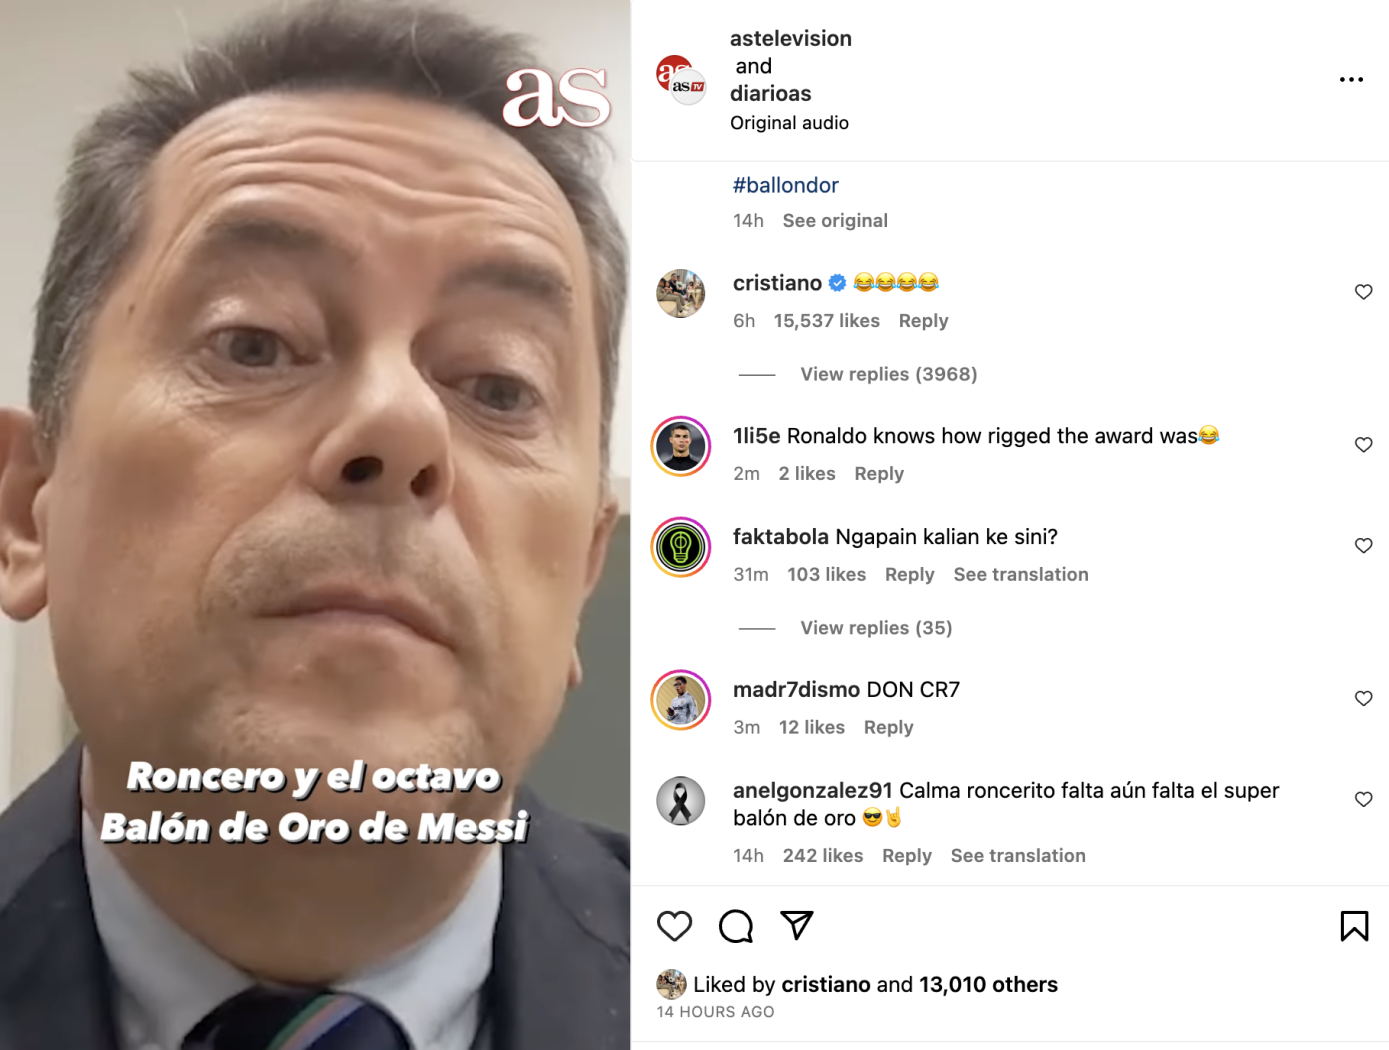
Task: Click See original under caption
Action: tap(835, 221)
